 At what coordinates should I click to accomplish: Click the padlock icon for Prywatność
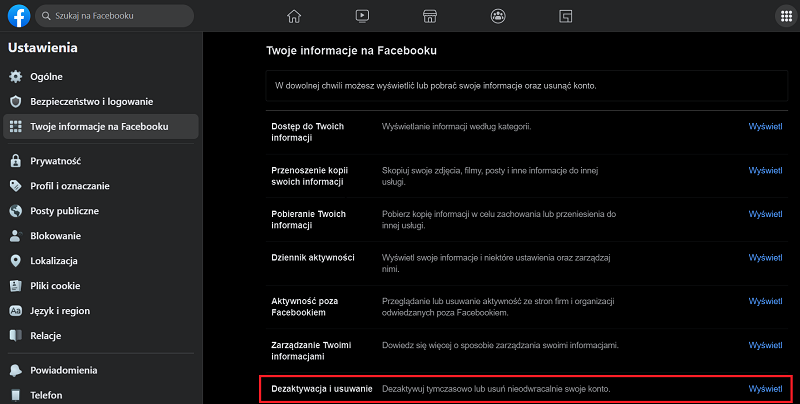[16, 161]
